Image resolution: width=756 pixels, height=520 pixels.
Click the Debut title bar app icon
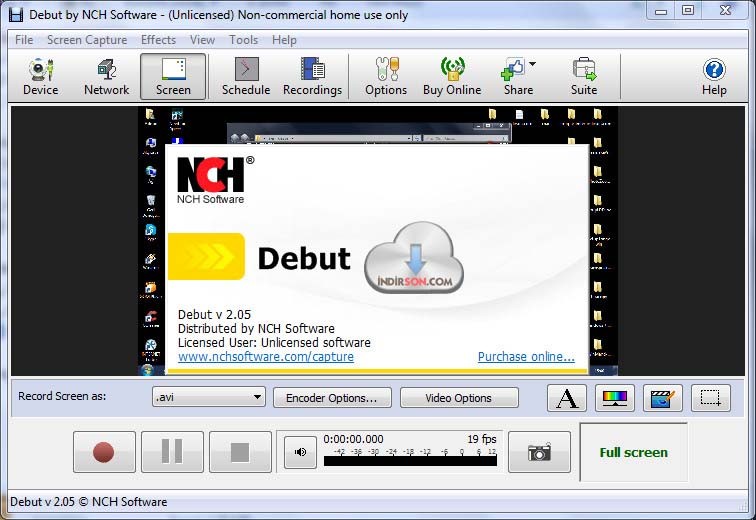pos(16,14)
